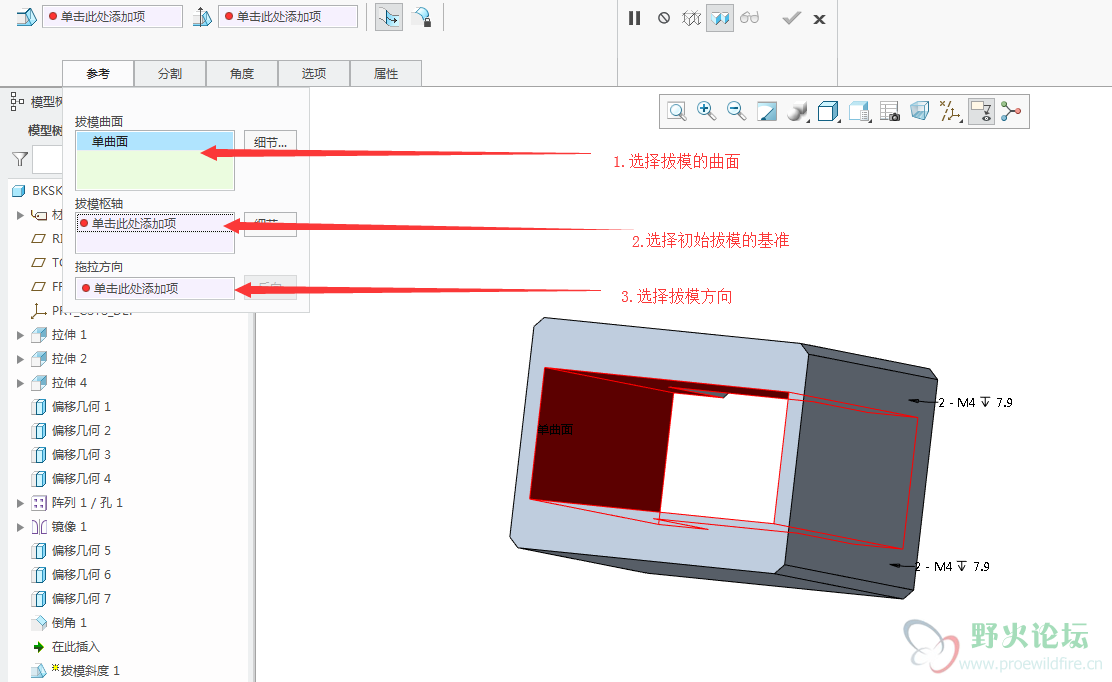Open the 选项 tab
1112x682 pixels.
[314, 74]
